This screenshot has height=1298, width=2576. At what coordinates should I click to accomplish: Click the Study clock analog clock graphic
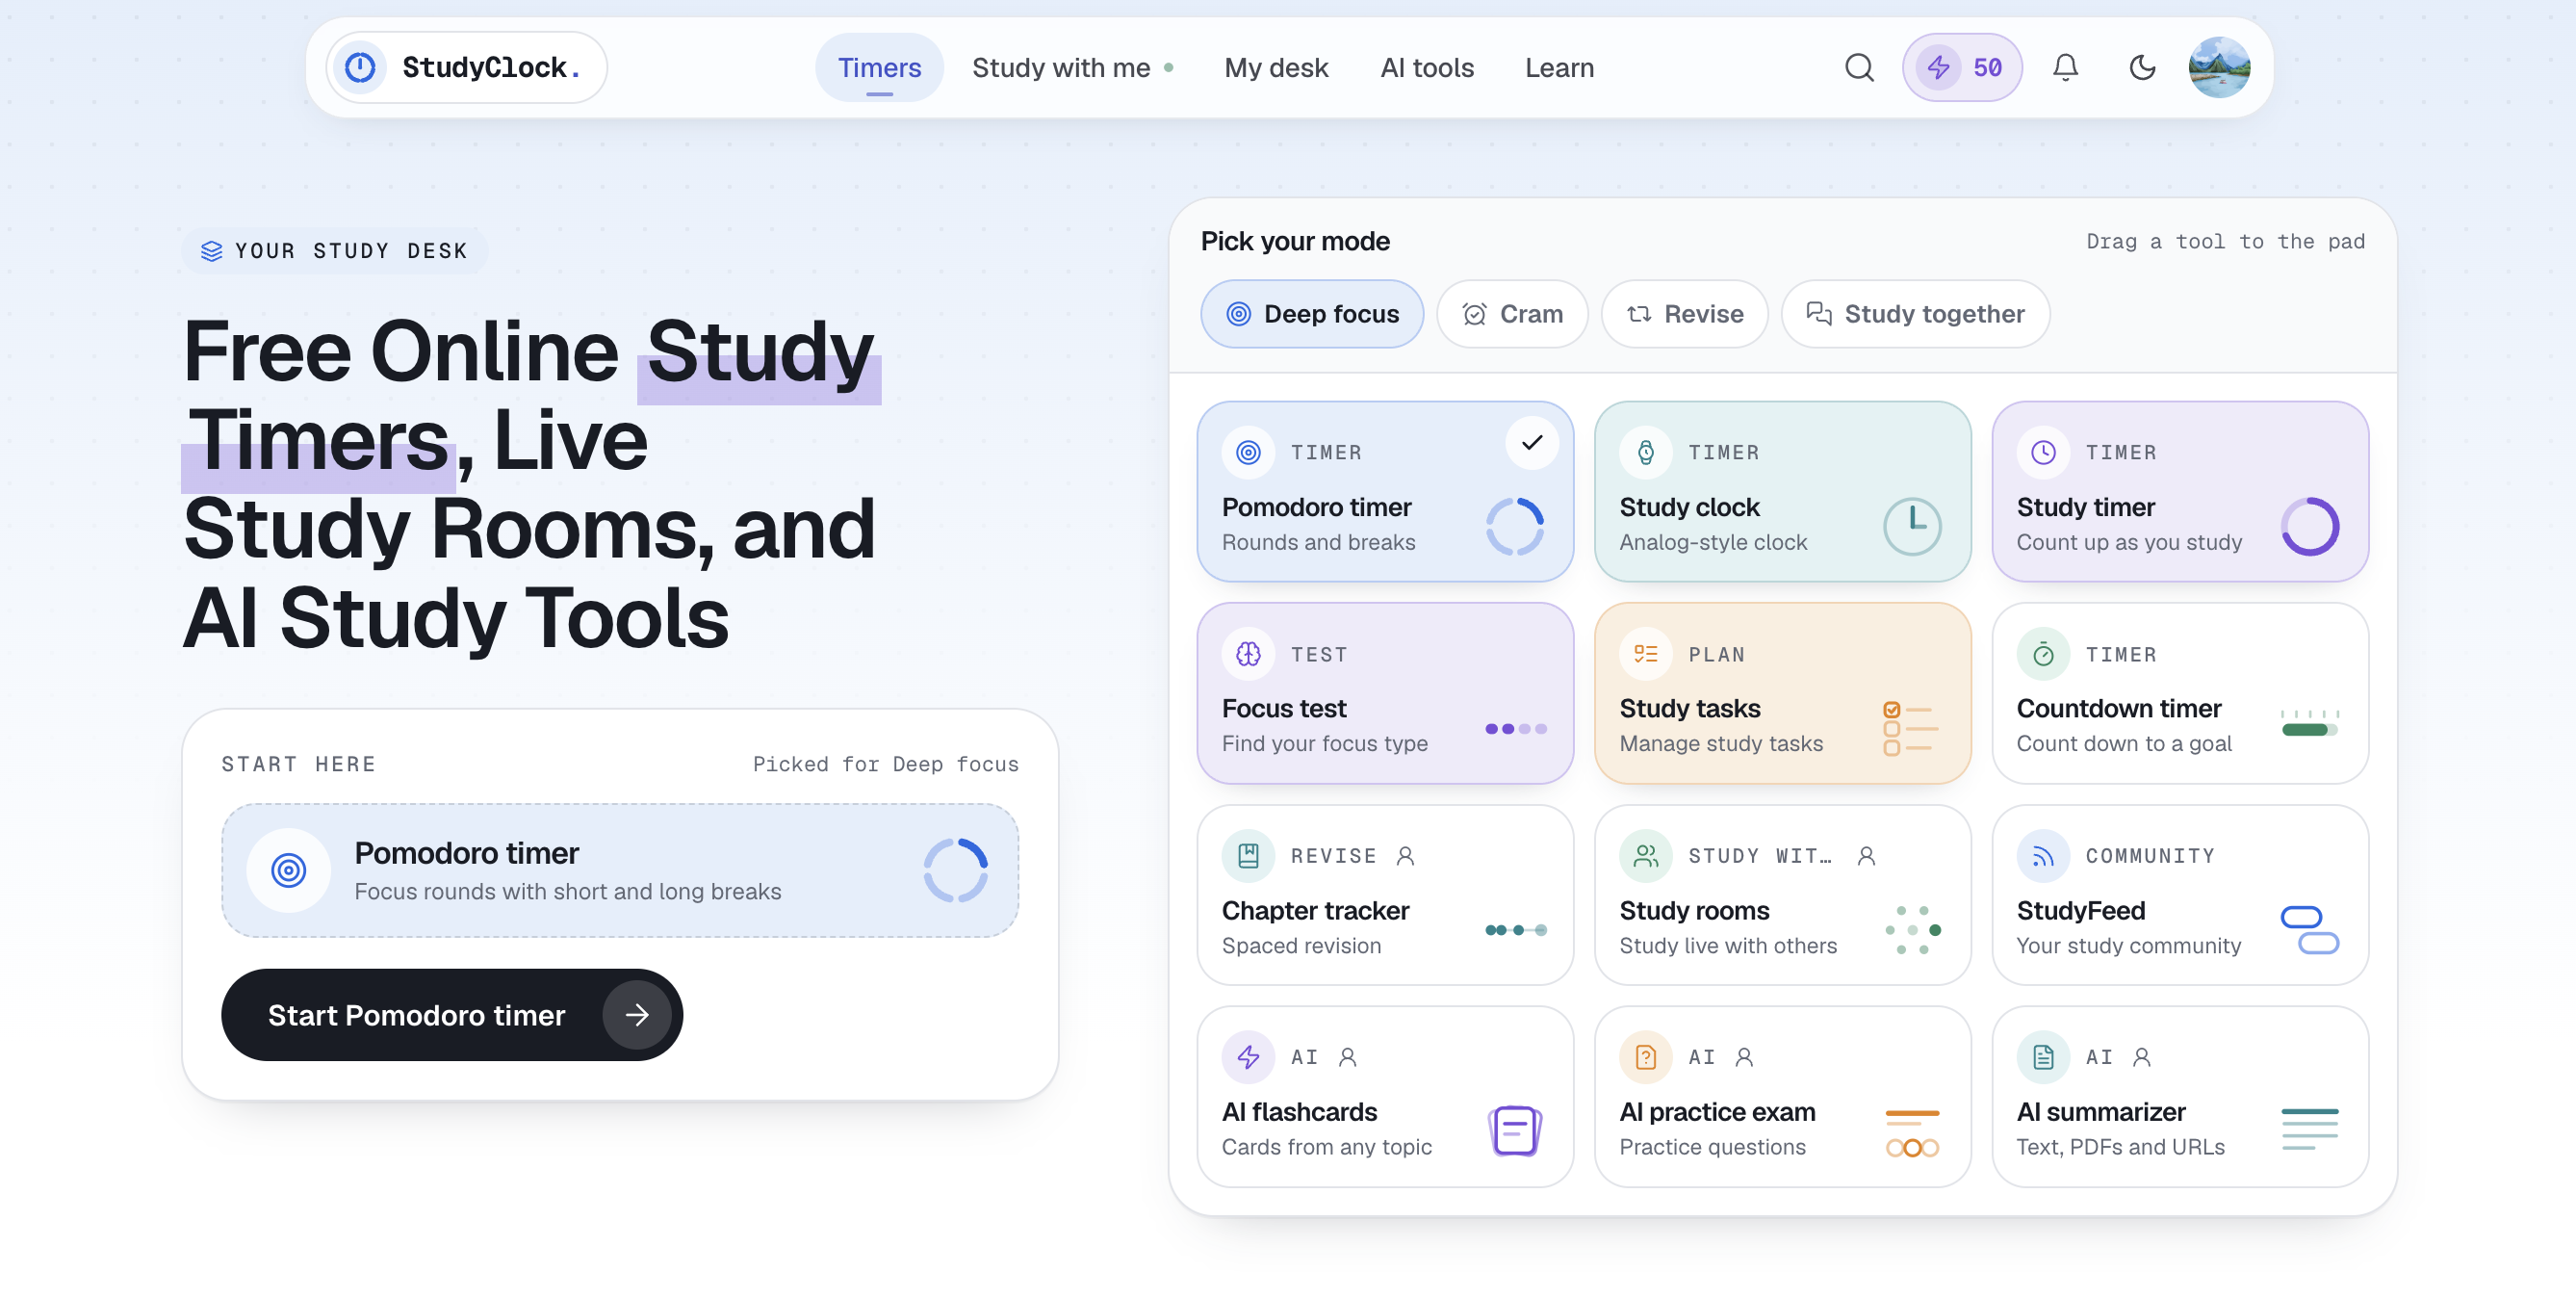point(1912,526)
